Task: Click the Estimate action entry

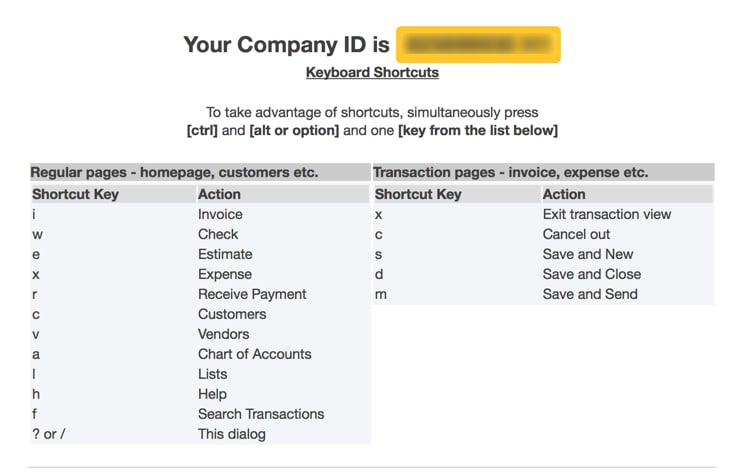Action: point(225,254)
